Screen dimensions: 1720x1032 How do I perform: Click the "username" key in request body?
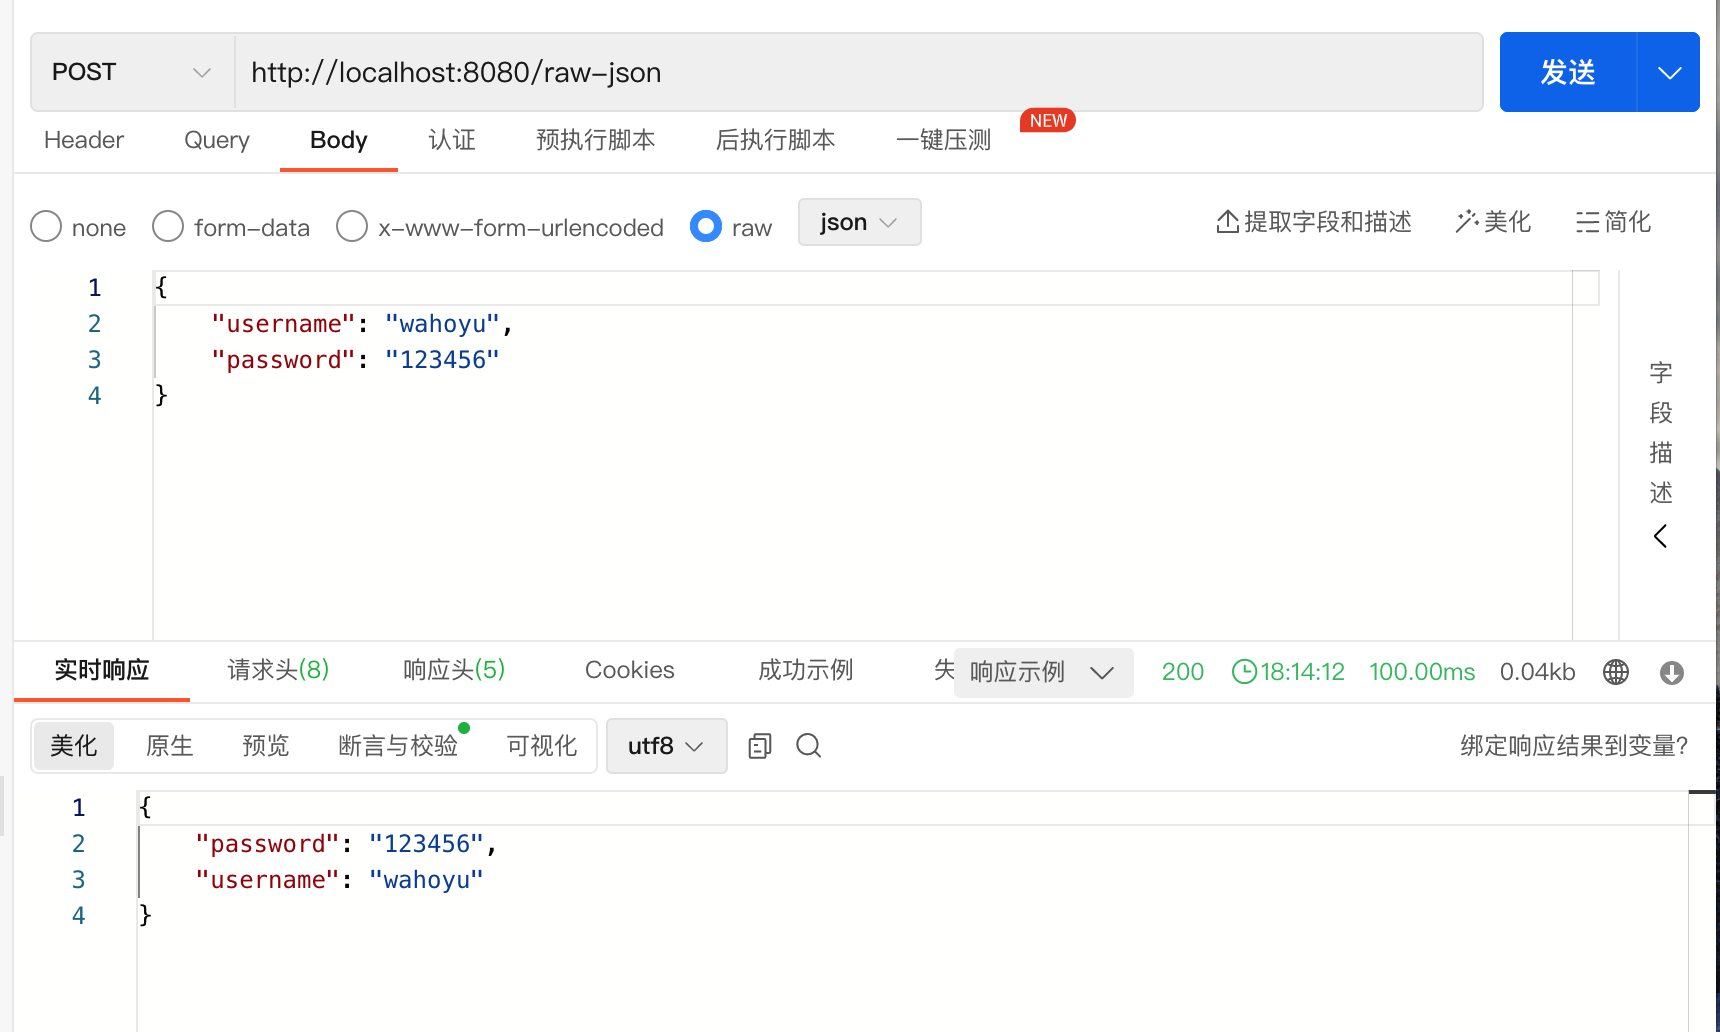(x=284, y=324)
